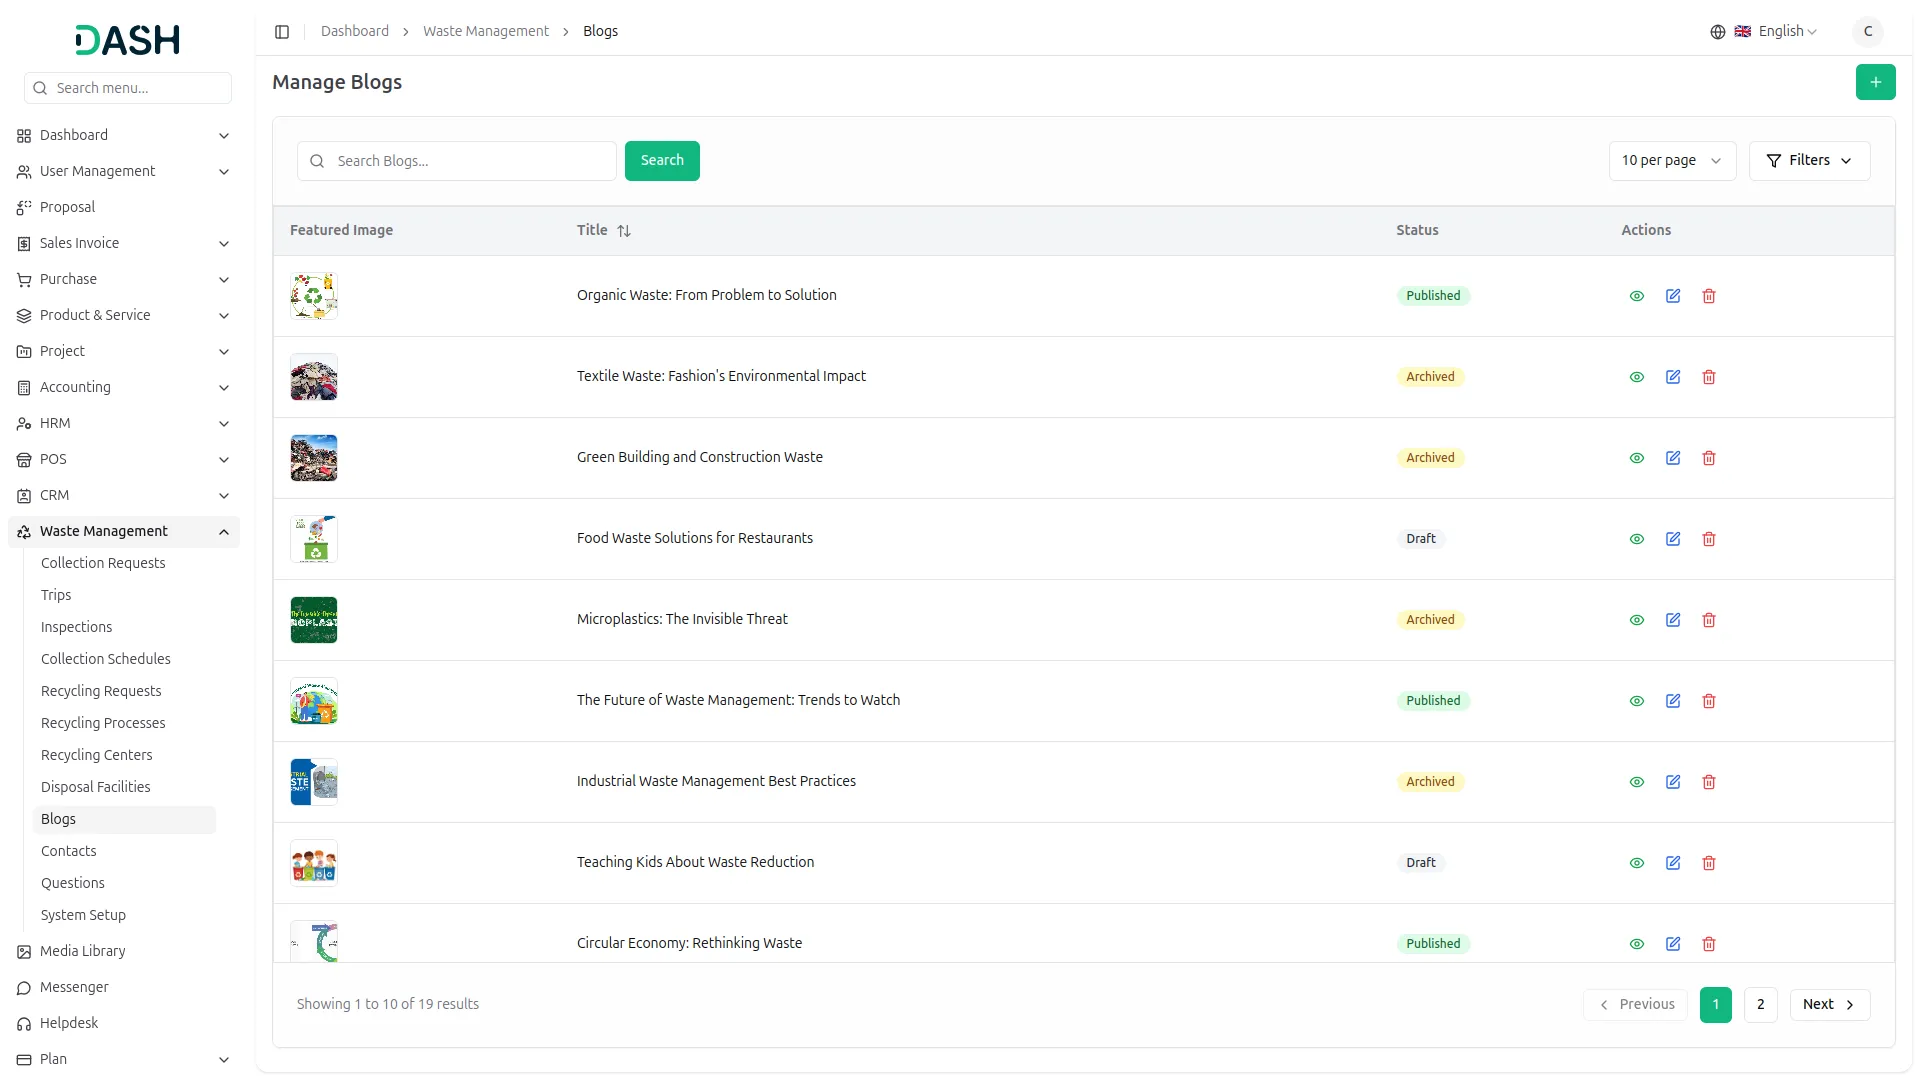Go to Collection Schedules menu item
Viewport: 1920px width, 1080px height.
[105, 659]
